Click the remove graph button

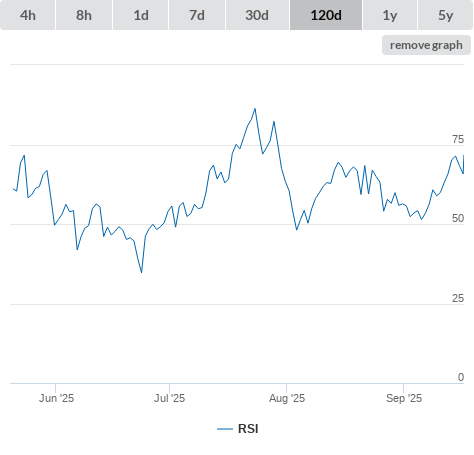pyautogui.click(x=426, y=45)
